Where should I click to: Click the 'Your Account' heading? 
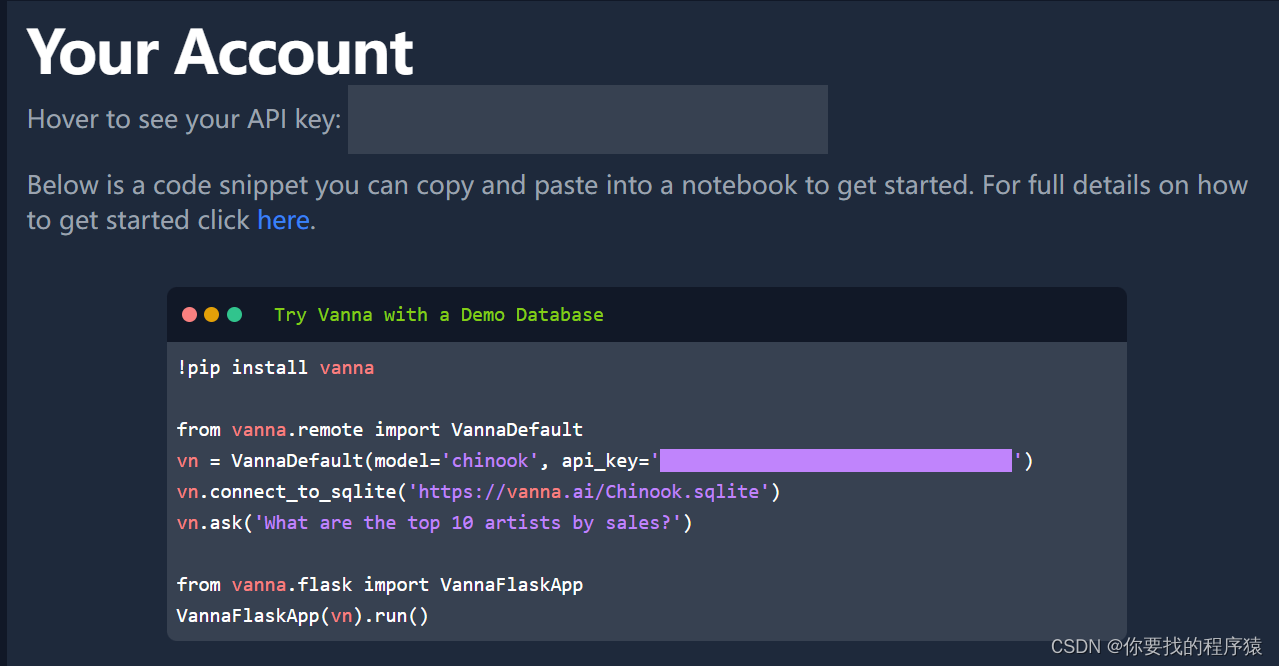[x=220, y=52]
